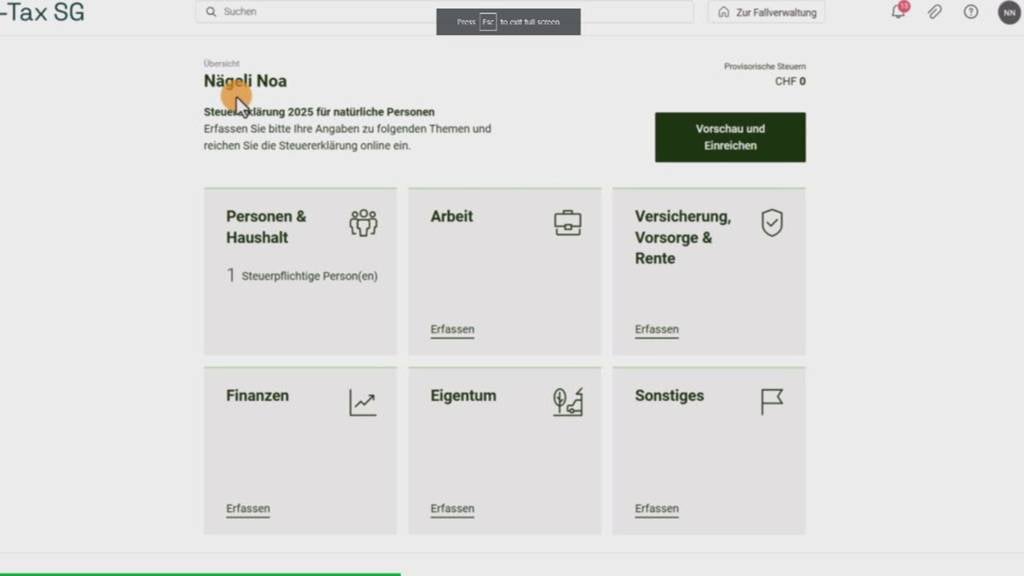
Task: Click the flag icon in the Sonstiges card
Action: 772,402
